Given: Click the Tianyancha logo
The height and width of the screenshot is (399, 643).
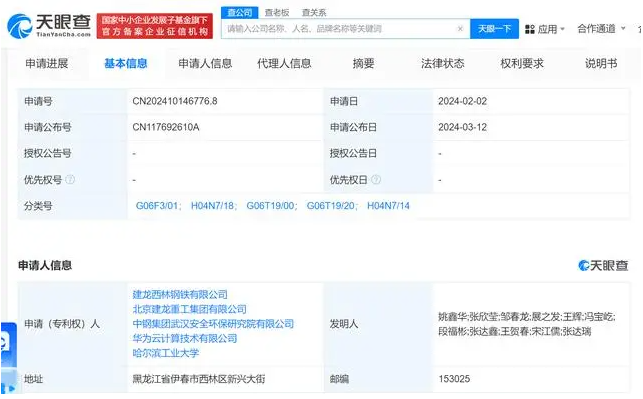Looking at the screenshot, I should pyautogui.click(x=49, y=26).
